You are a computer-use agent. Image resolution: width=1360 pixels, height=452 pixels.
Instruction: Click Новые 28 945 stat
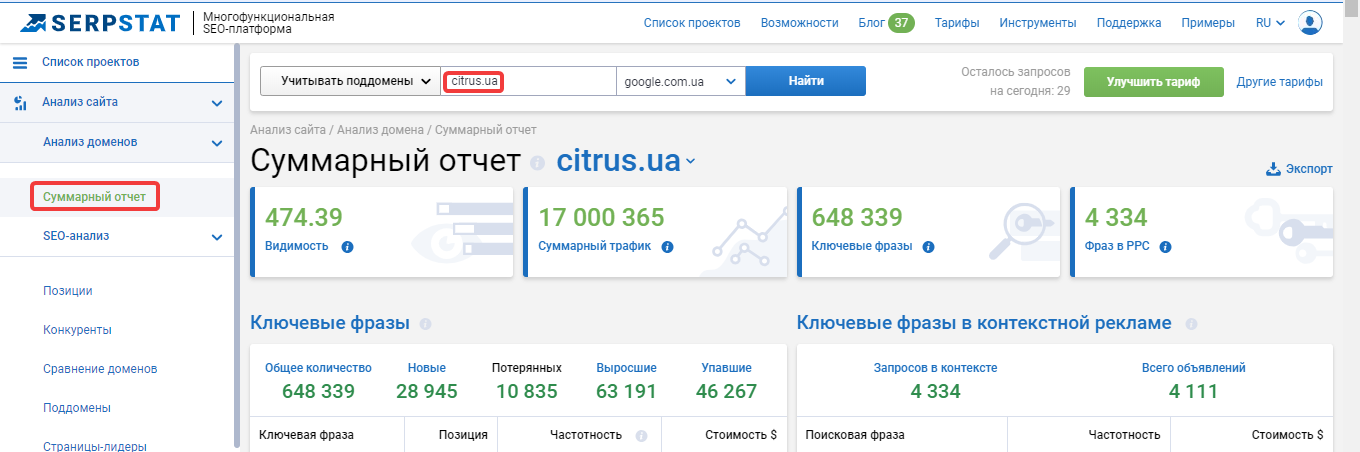pos(427,381)
